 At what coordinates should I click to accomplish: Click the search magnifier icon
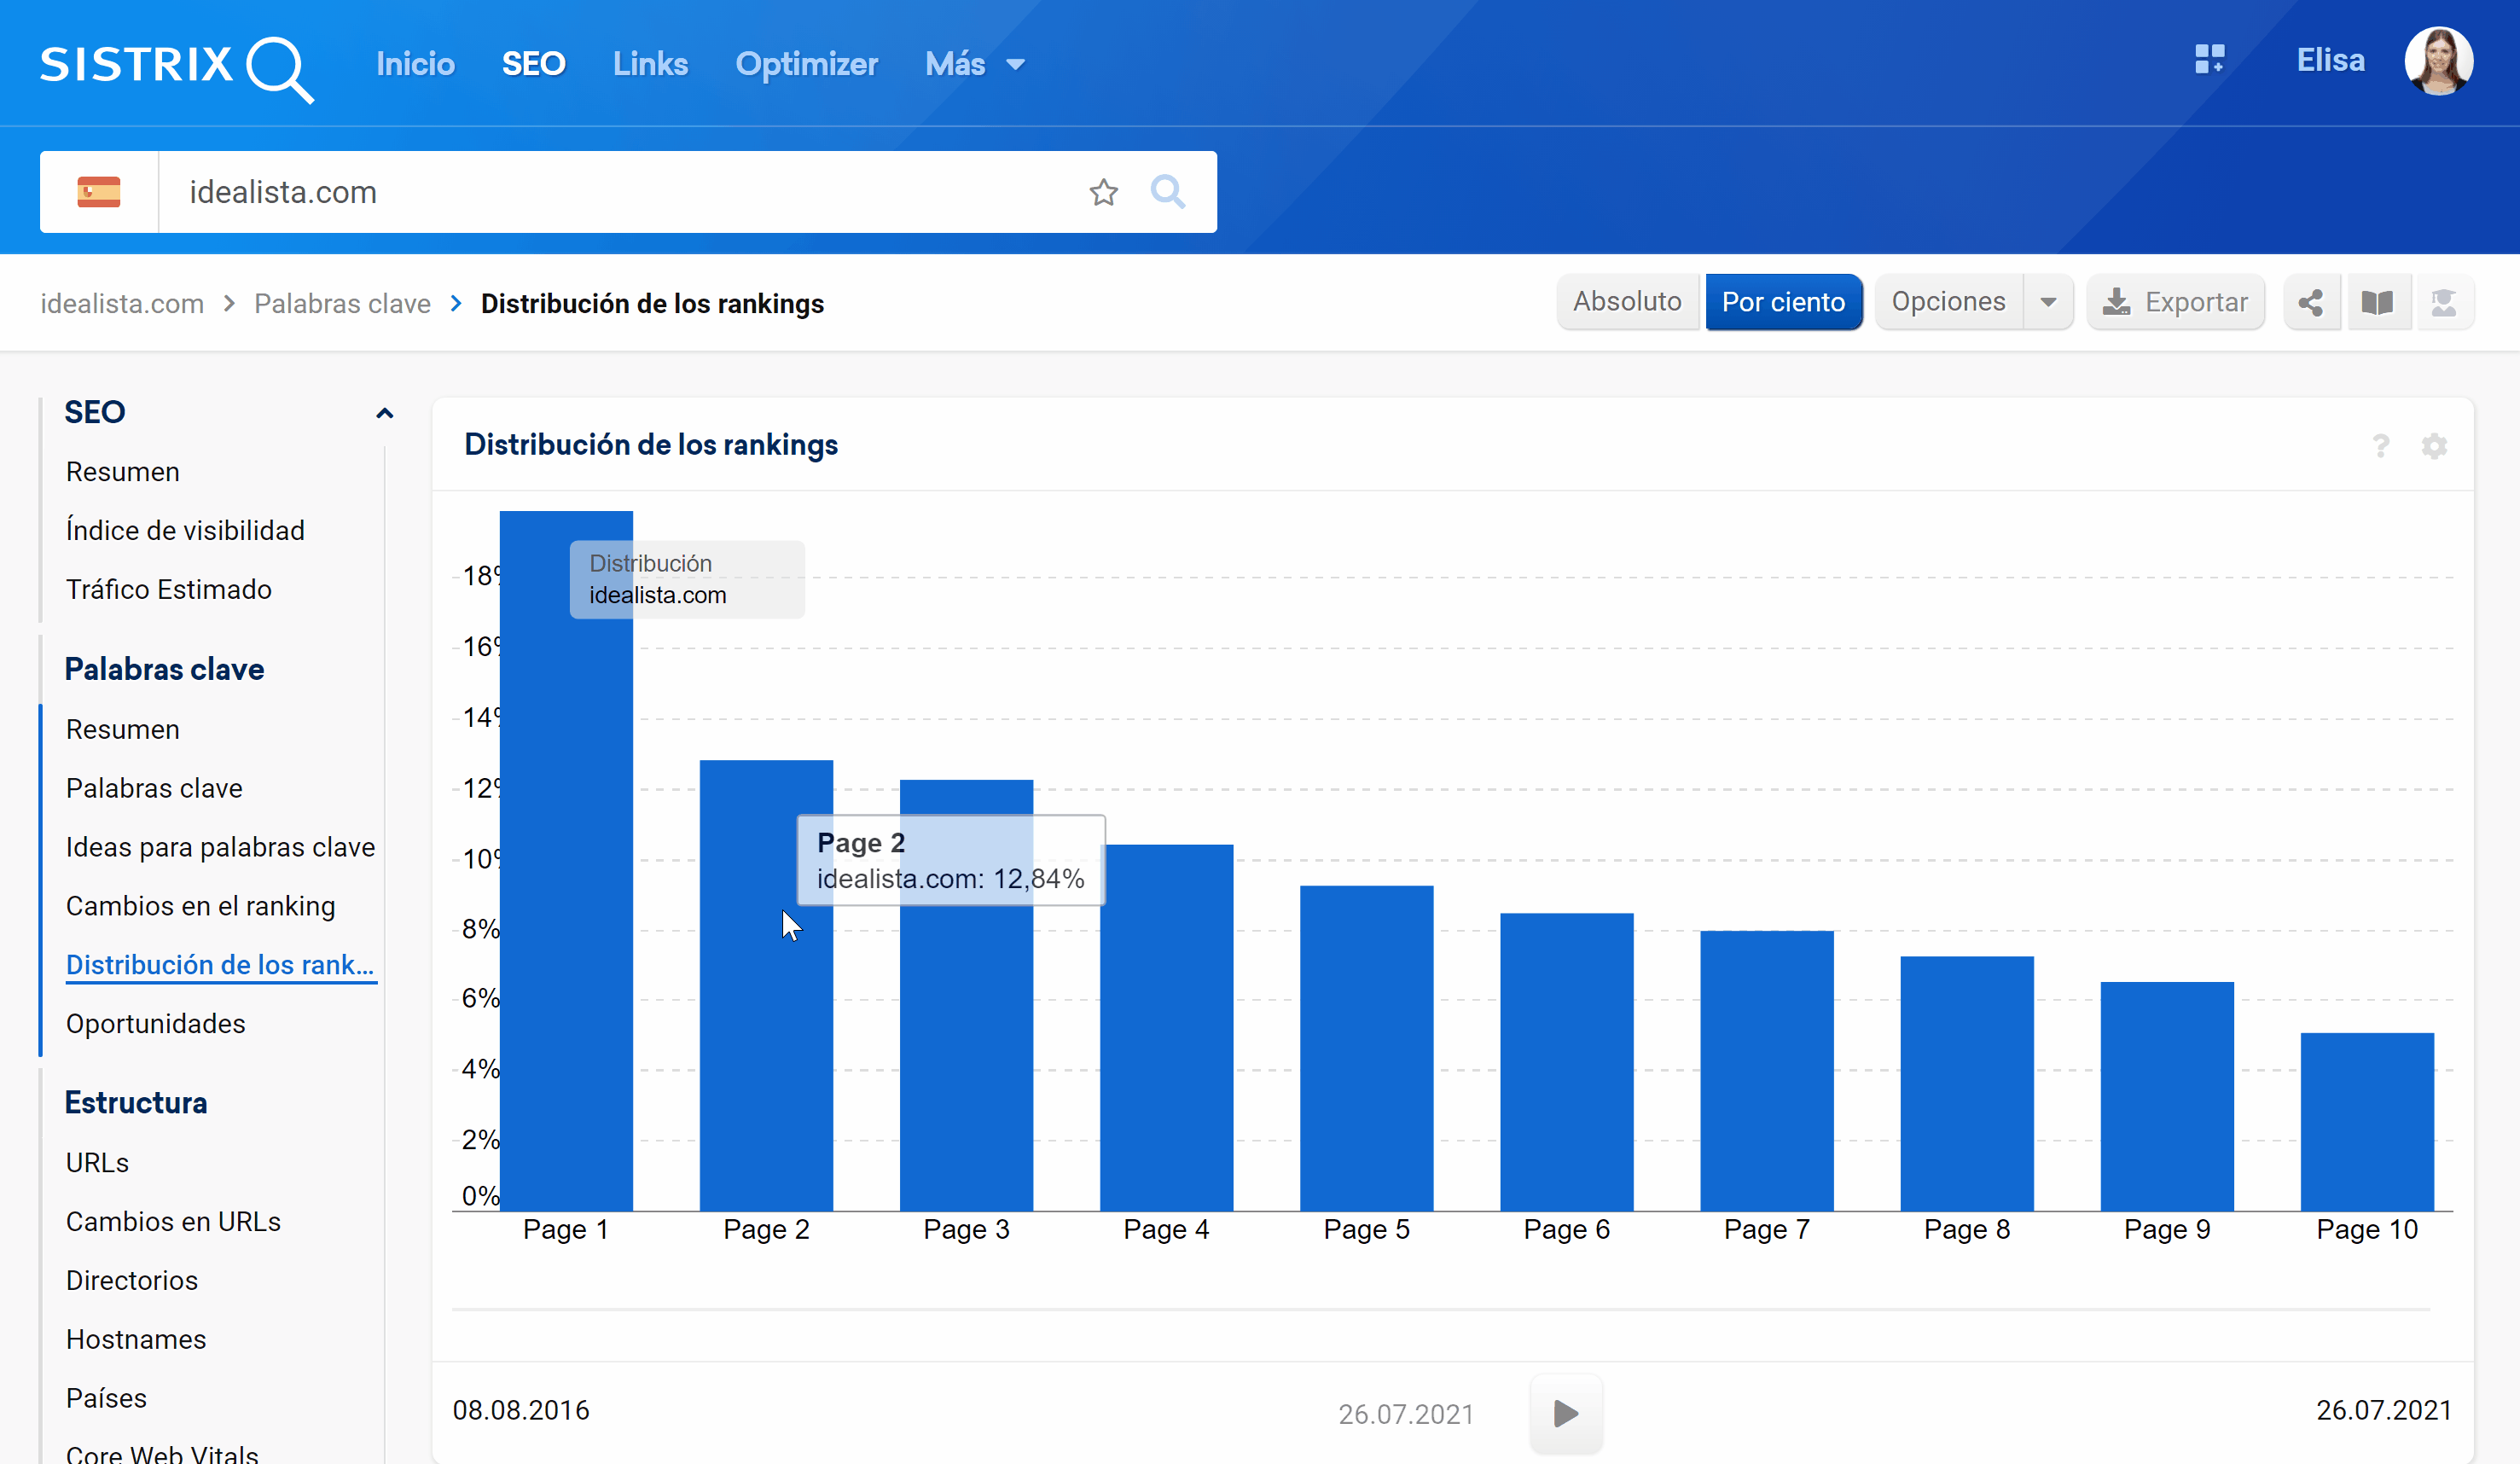[x=1167, y=192]
